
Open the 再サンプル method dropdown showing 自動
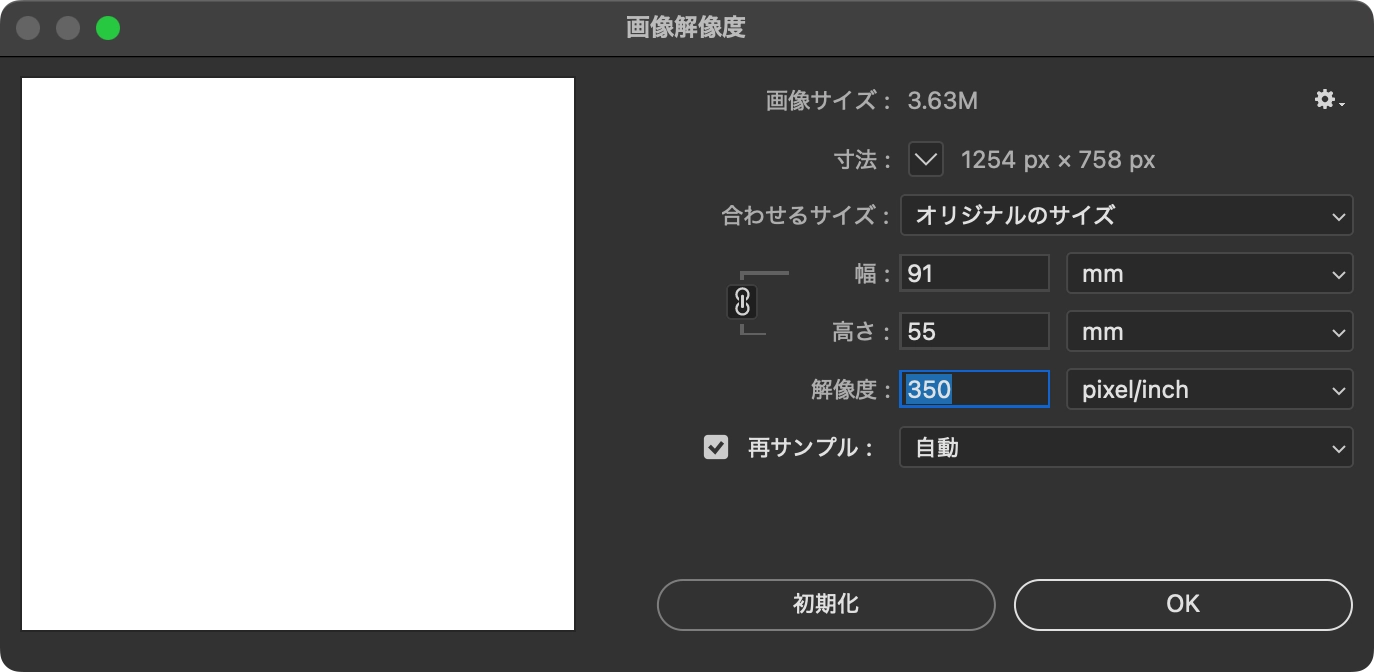coord(1126,448)
